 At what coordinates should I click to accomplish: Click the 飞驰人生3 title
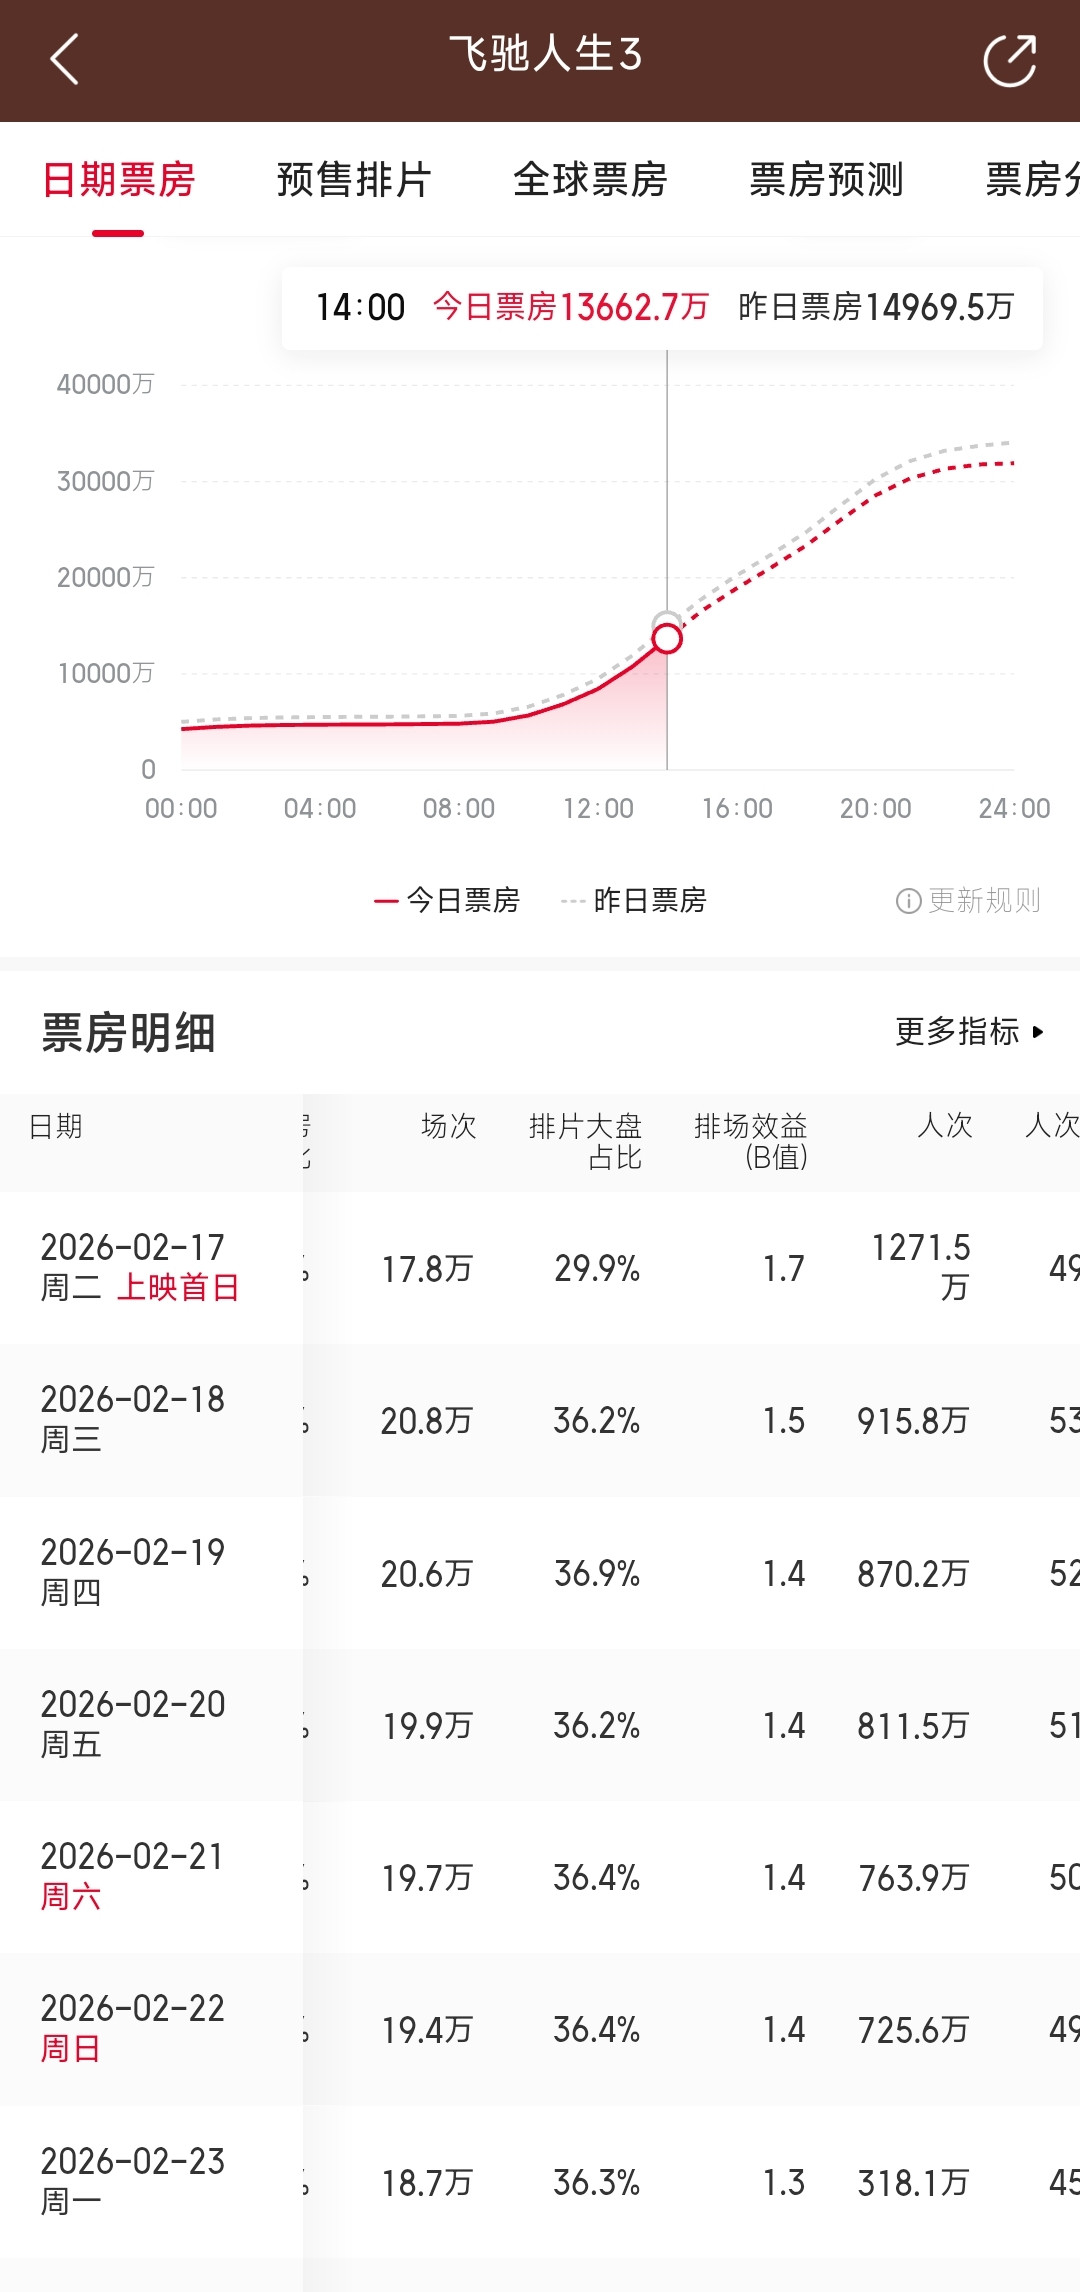click(545, 54)
